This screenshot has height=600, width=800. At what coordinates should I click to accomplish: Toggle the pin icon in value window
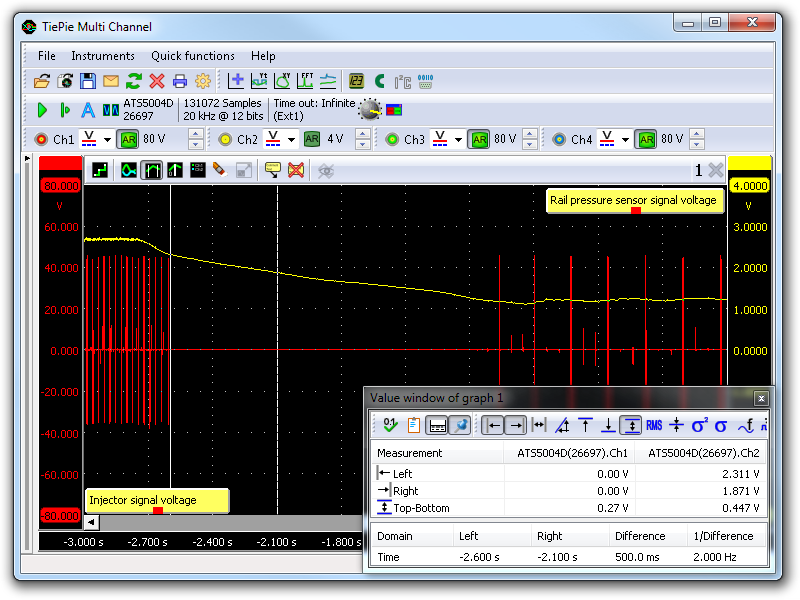pyautogui.click(x=460, y=425)
